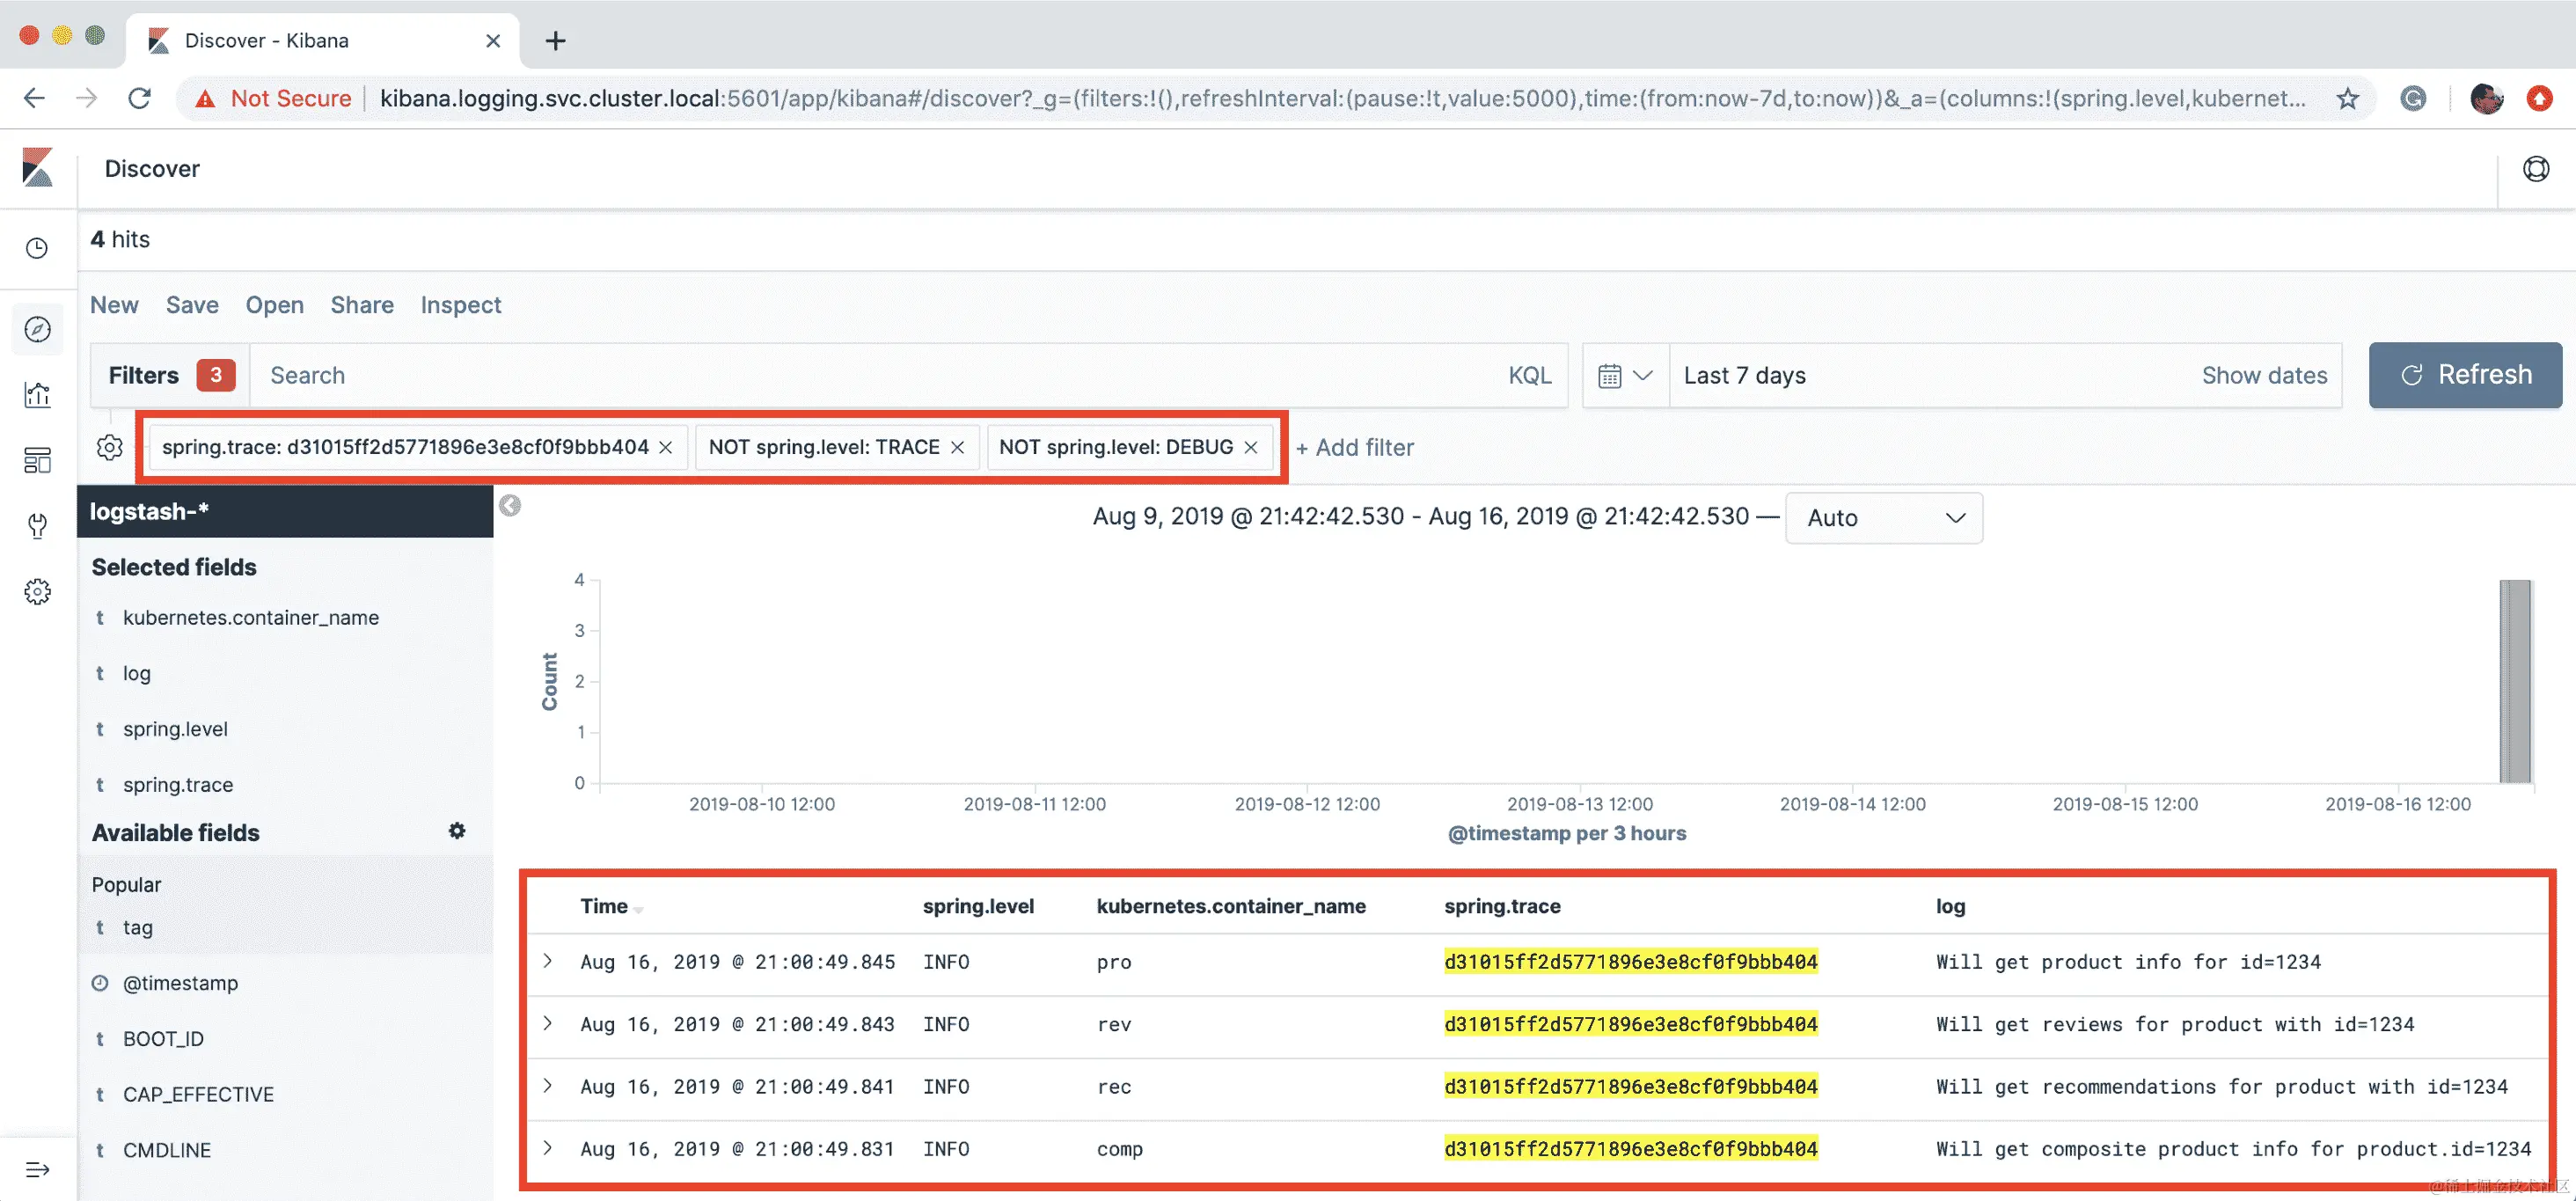Open recently viewed clock icon
This screenshot has width=2576, height=1201.
37,248
